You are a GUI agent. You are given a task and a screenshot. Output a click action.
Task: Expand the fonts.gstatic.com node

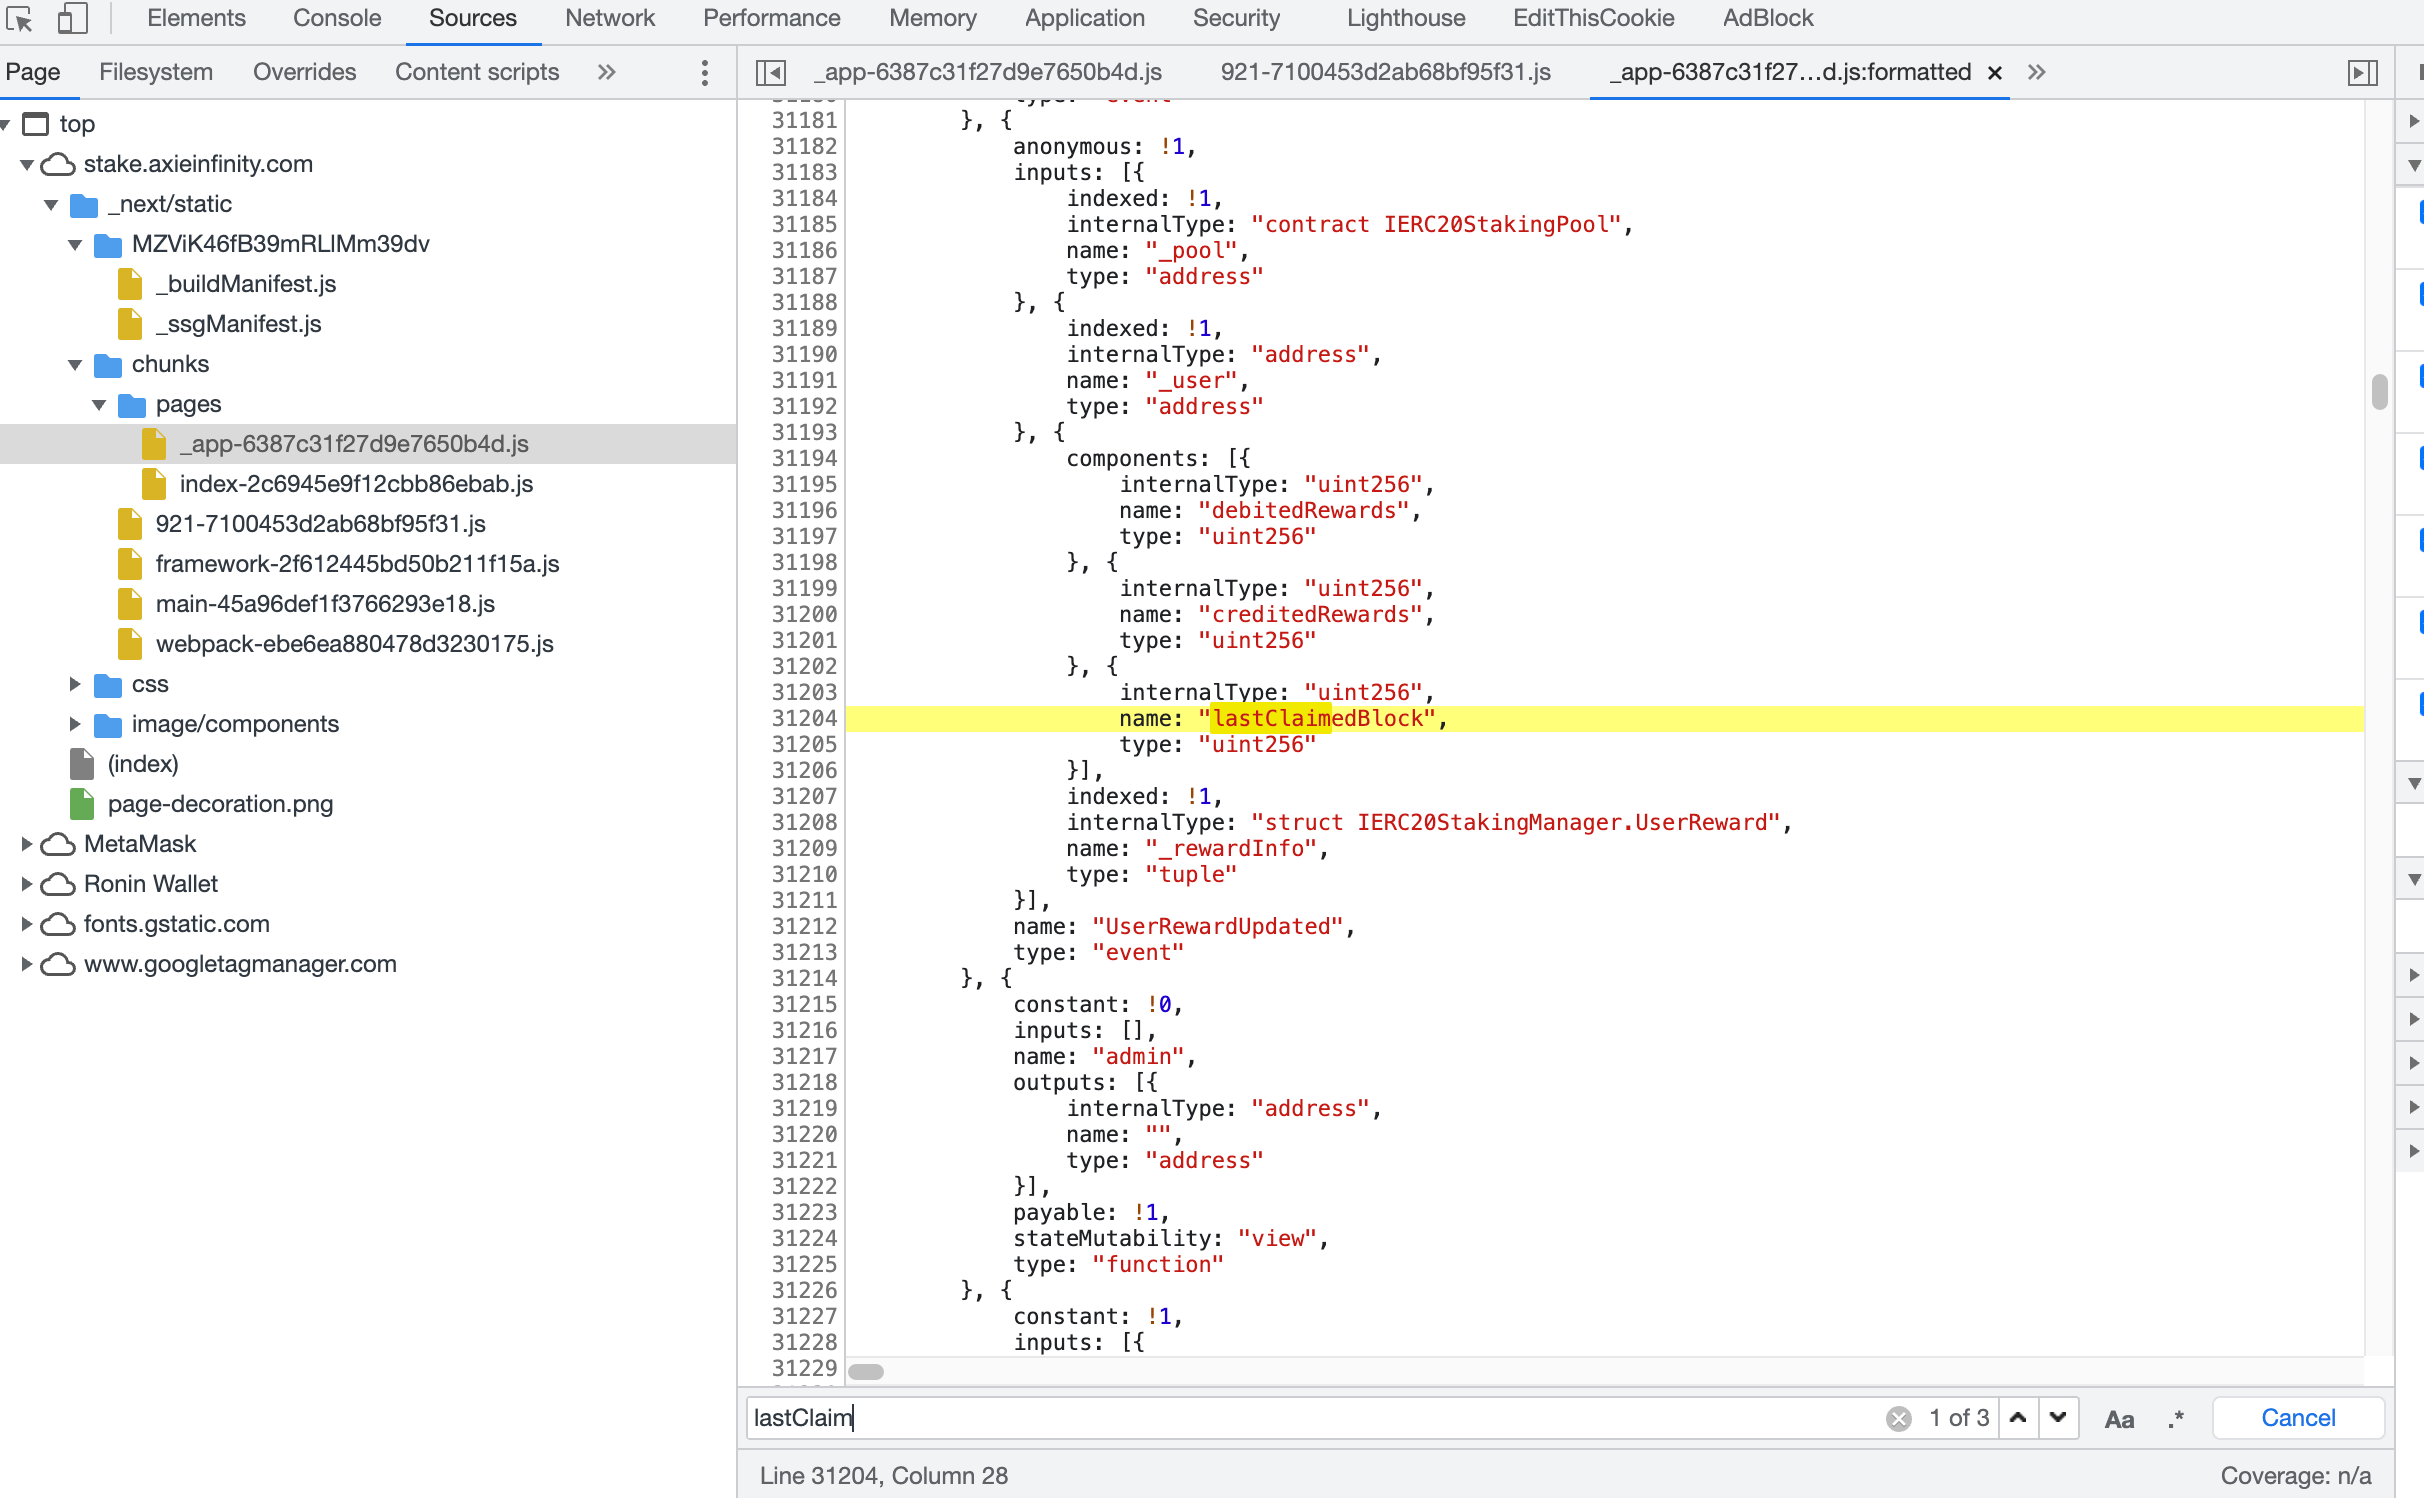(27, 924)
